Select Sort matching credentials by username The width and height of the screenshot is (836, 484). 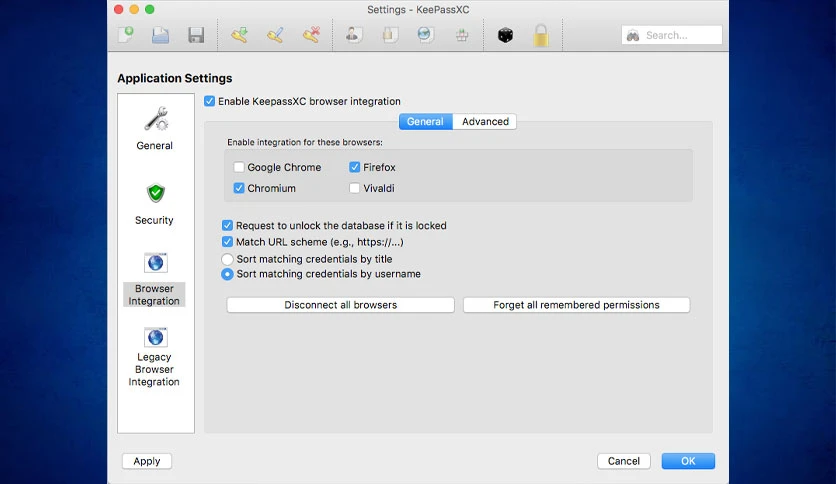[x=227, y=274]
